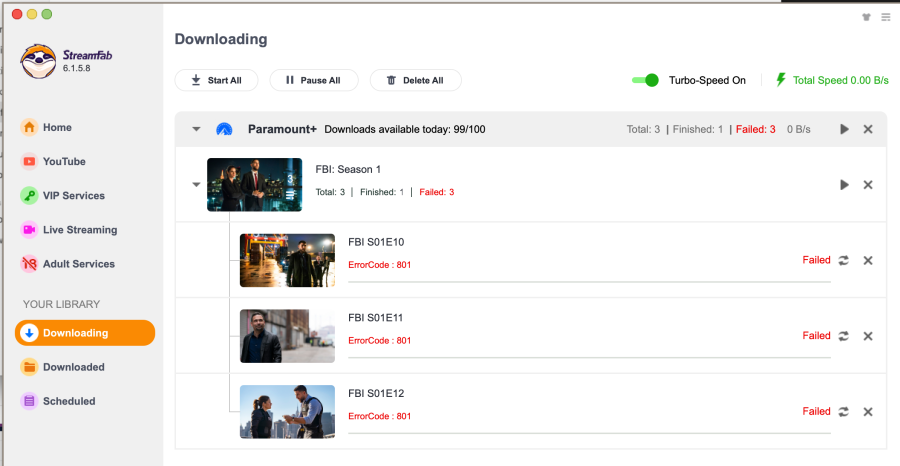Retry the failed FBI S01E12 download
900x466 pixels.
coord(843,412)
